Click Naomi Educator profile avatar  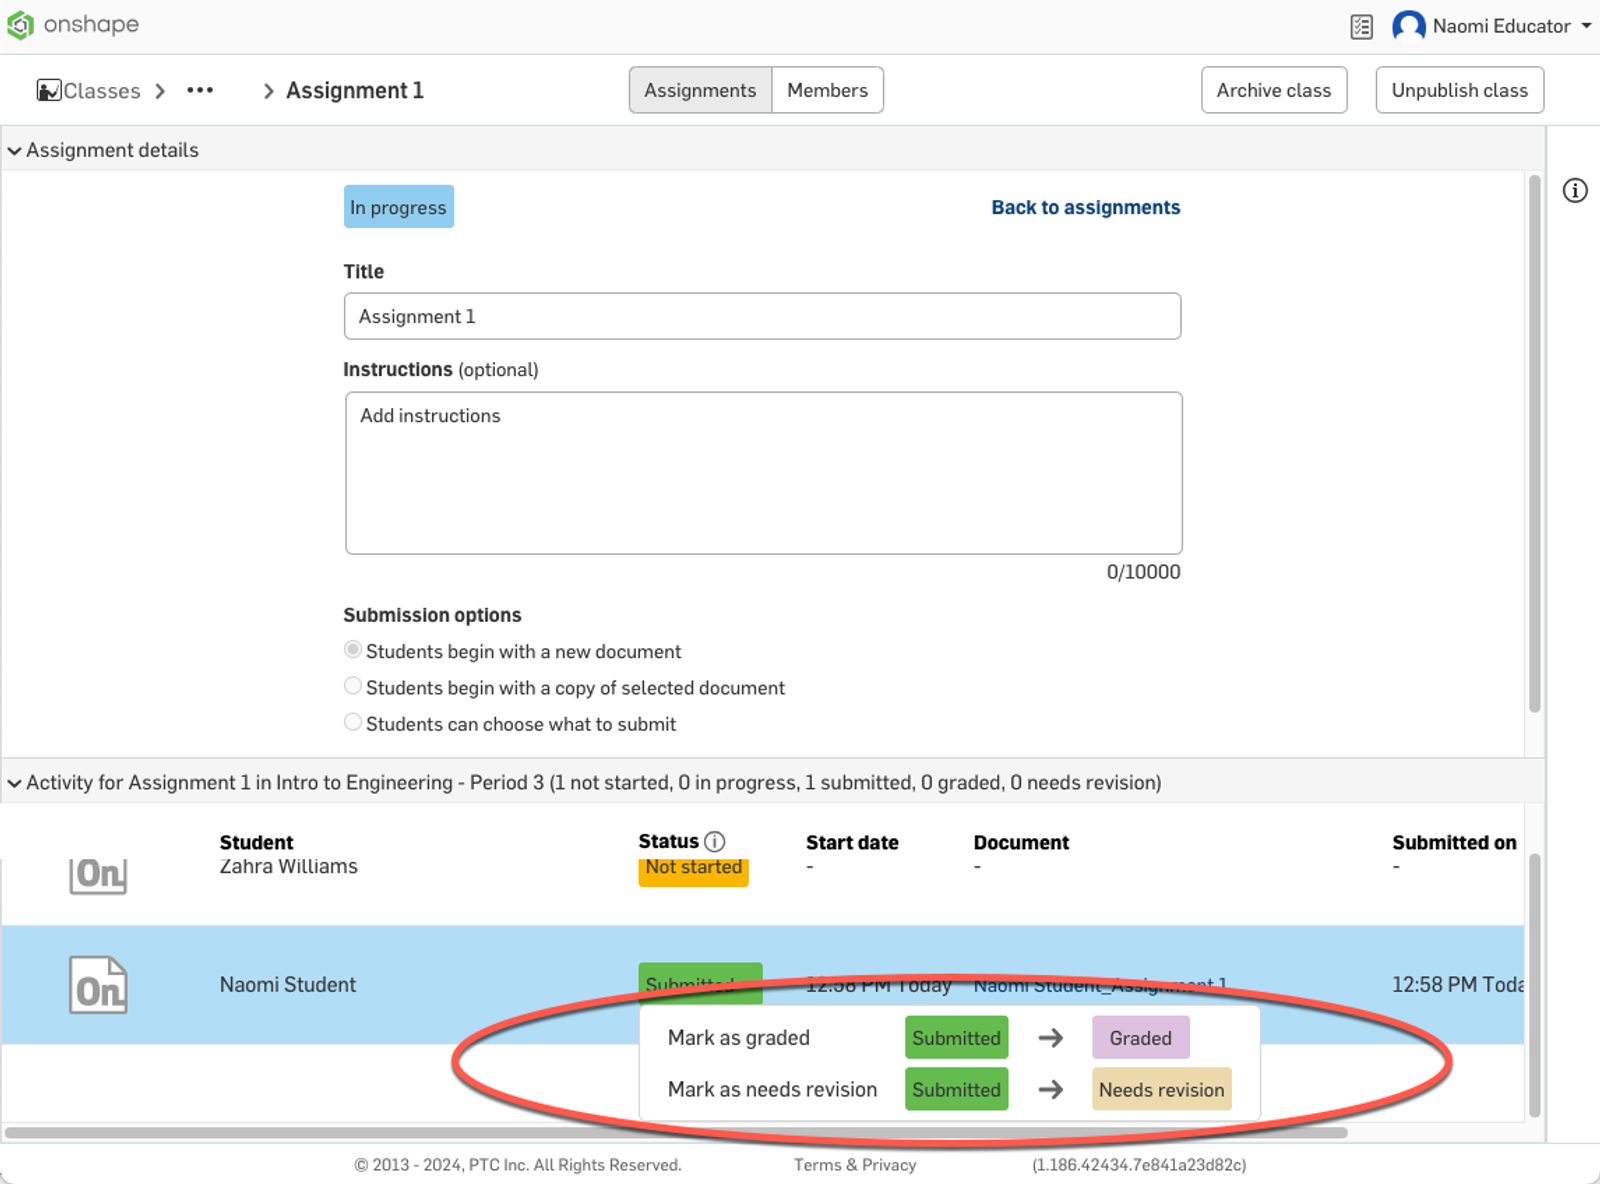pos(1408,26)
